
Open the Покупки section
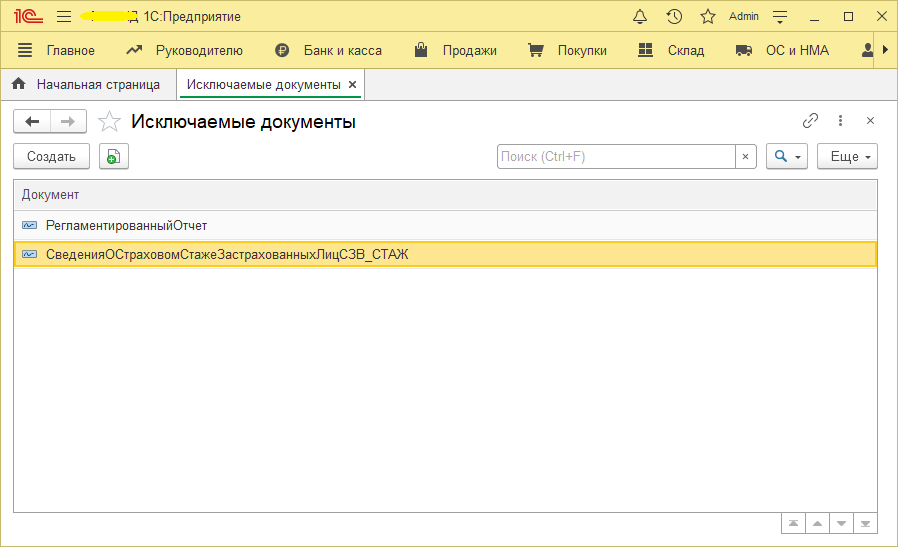[582, 50]
